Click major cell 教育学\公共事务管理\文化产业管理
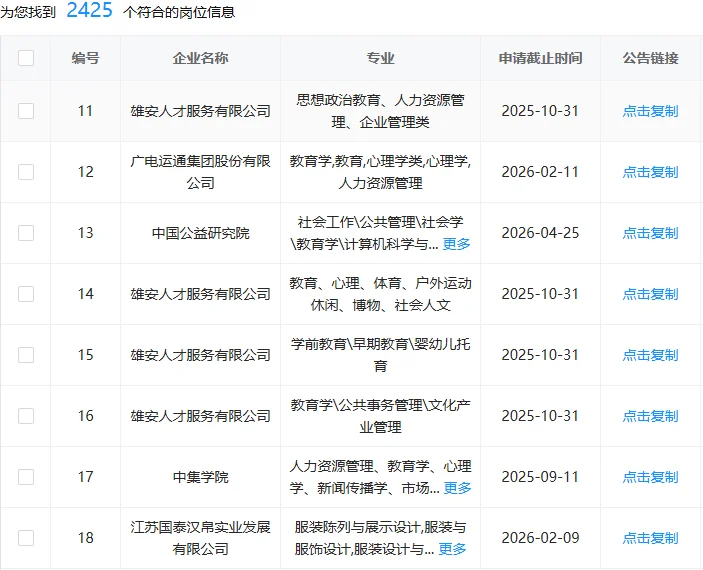 [x=380, y=416]
